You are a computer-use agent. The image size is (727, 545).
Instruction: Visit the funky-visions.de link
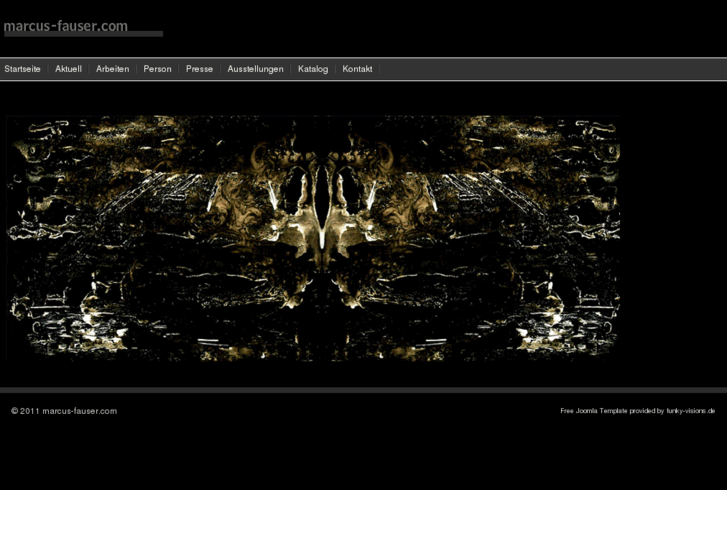[691, 411]
